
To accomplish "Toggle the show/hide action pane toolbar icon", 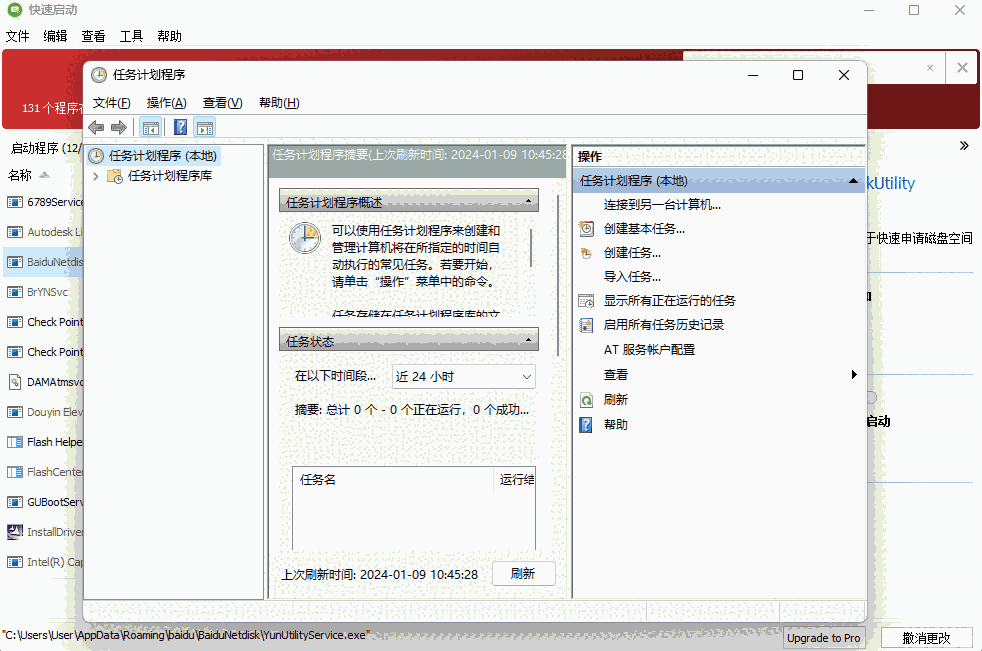I will point(204,127).
